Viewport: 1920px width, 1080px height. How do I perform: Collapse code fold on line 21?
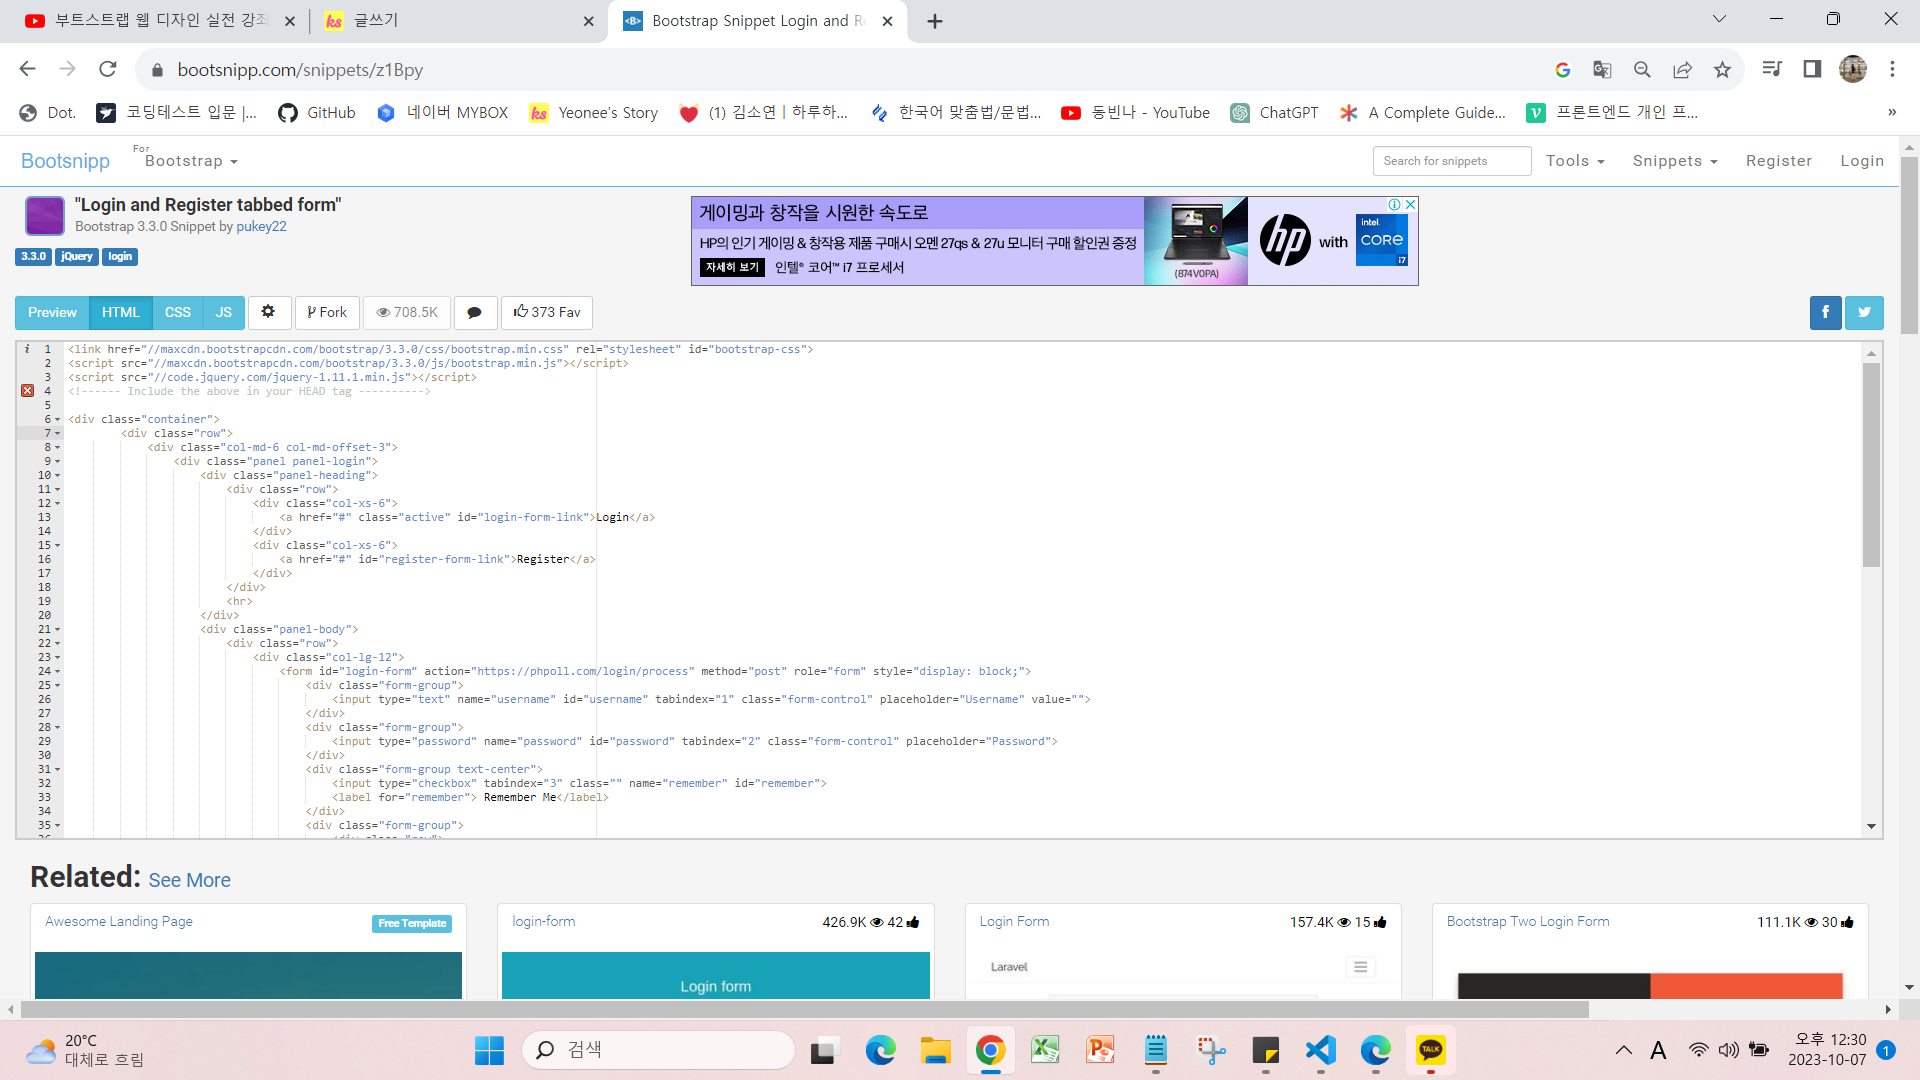(58, 630)
